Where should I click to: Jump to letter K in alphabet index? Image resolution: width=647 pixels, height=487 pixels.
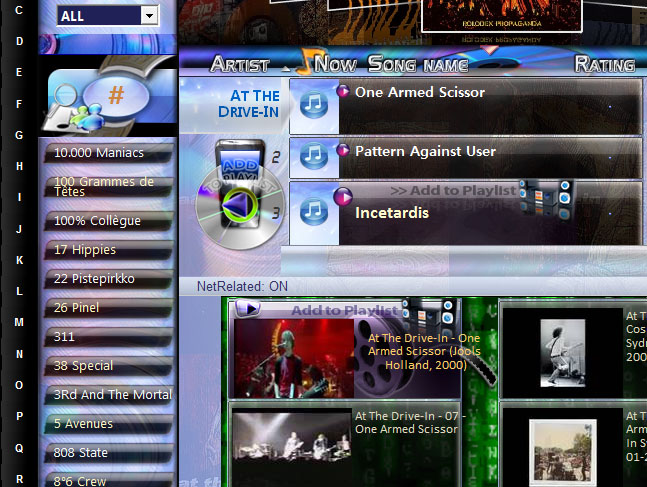19,260
